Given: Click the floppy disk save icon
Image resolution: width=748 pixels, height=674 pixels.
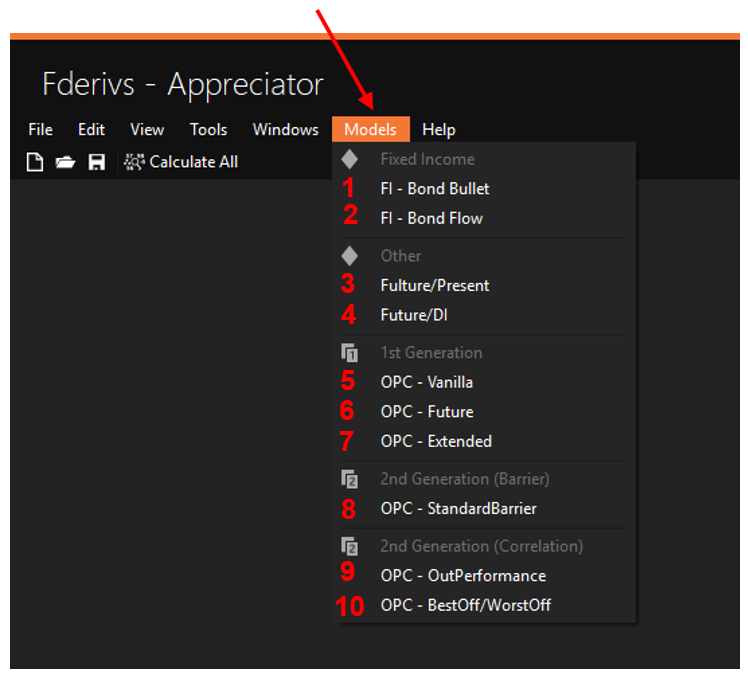Looking at the screenshot, I should (x=96, y=162).
